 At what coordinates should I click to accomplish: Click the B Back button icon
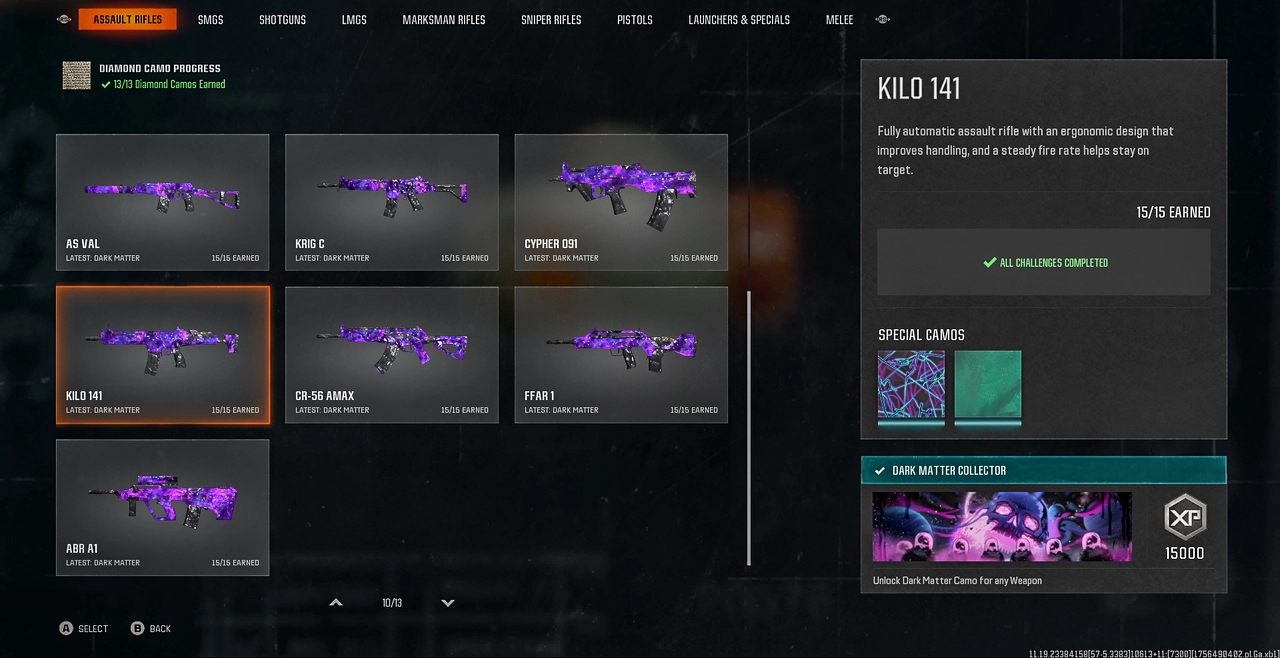[138, 628]
